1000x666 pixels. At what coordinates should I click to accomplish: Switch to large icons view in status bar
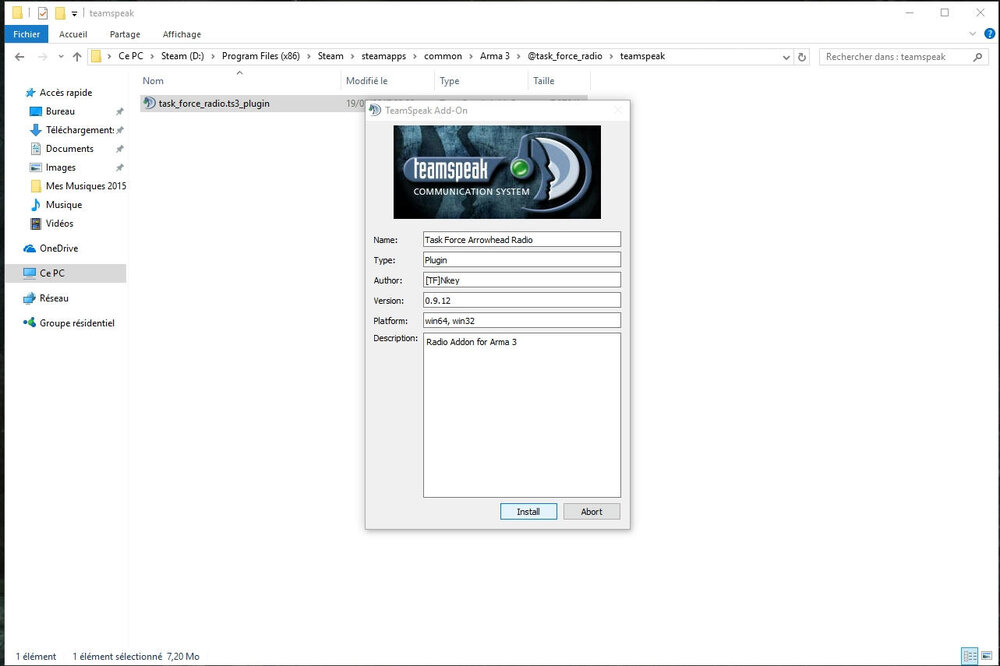pos(987,656)
